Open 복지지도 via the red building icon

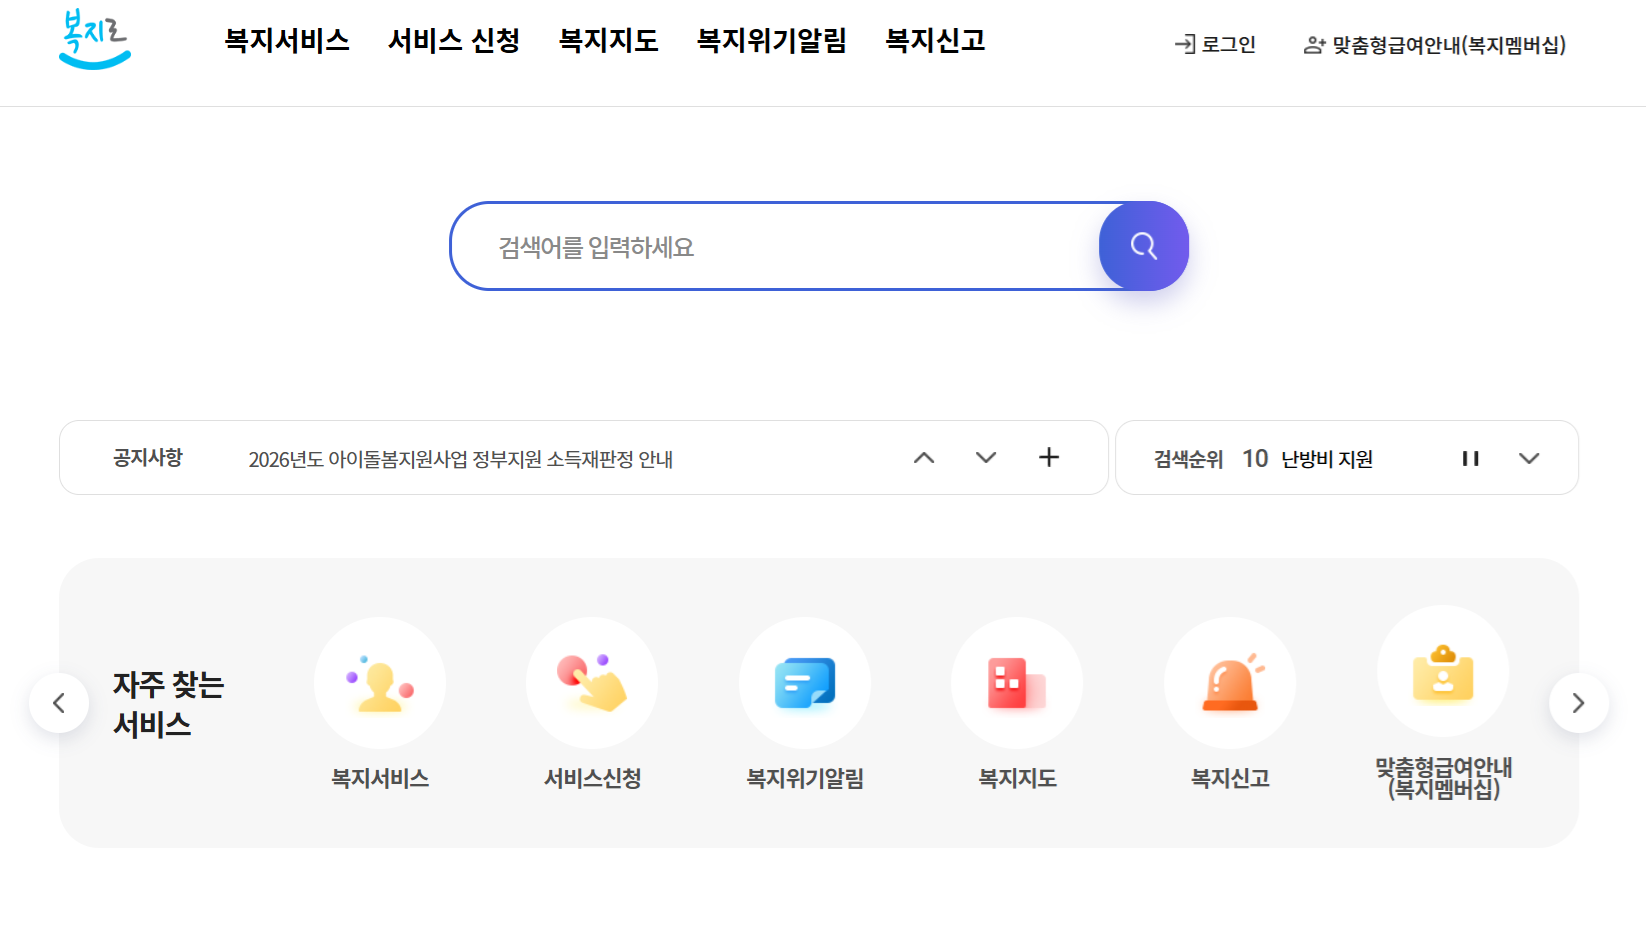tap(1017, 683)
